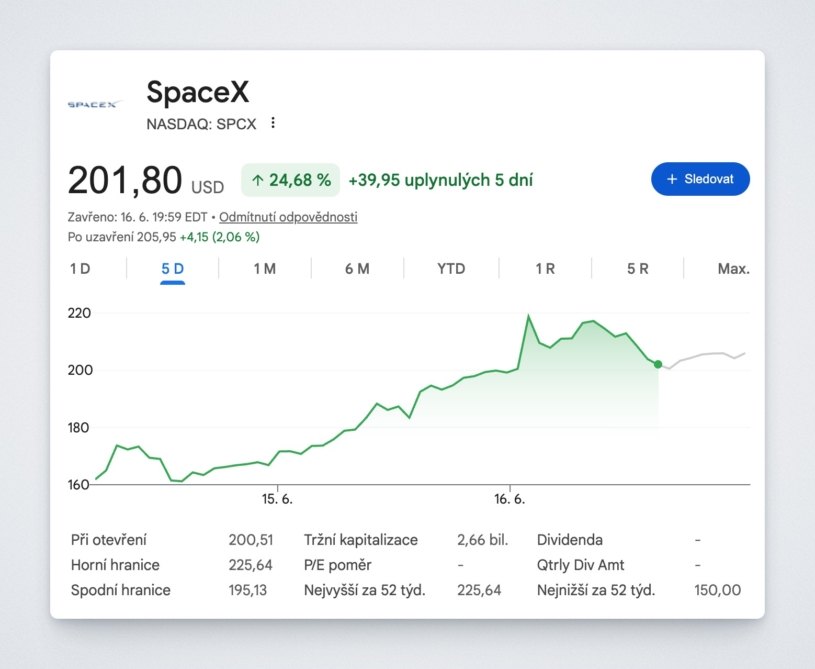Click the Sledovat follow button
Viewport: 815px width, 669px height.
point(700,179)
